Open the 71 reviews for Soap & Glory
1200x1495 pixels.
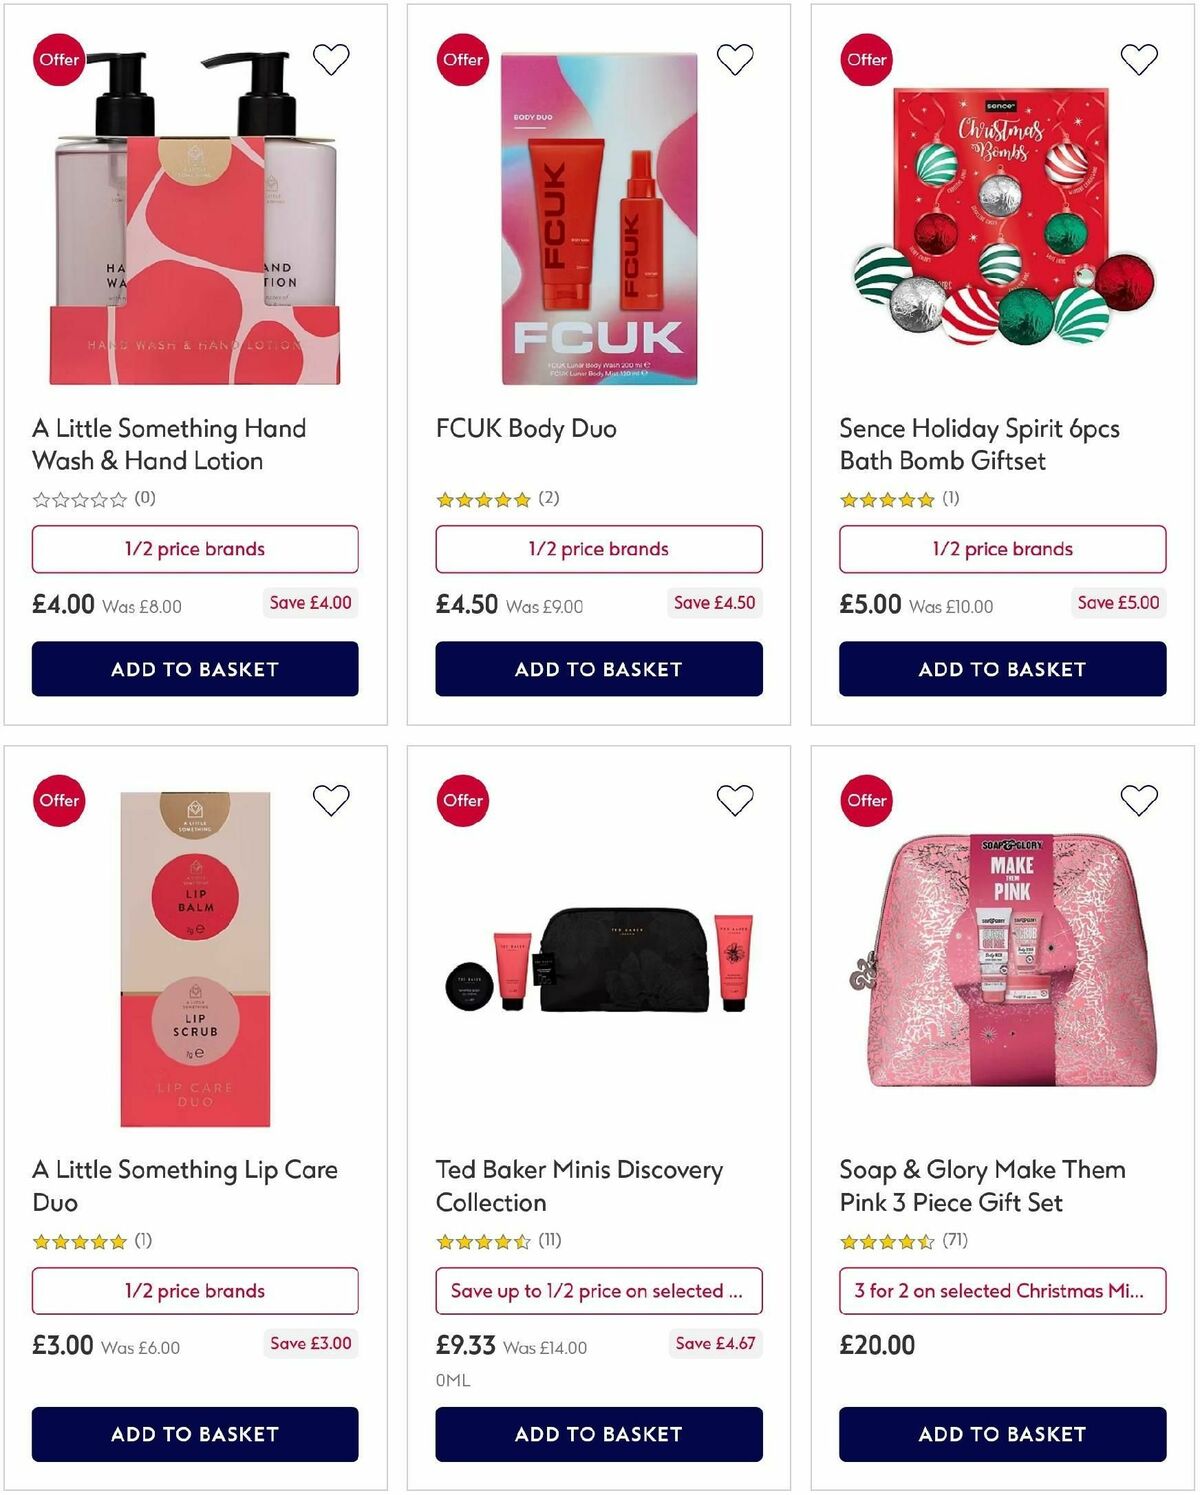click(x=957, y=1240)
